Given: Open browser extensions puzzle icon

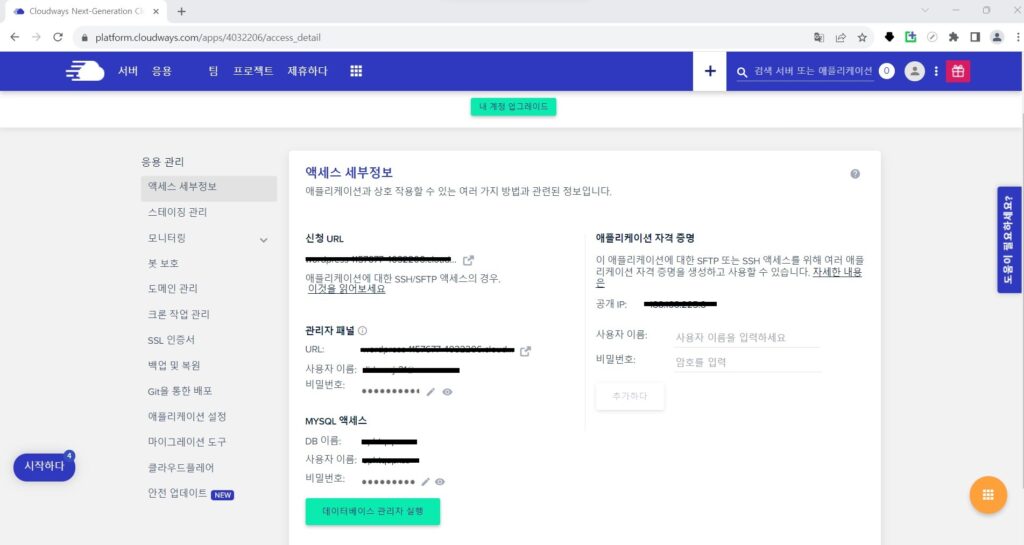Looking at the screenshot, I should [953, 37].
